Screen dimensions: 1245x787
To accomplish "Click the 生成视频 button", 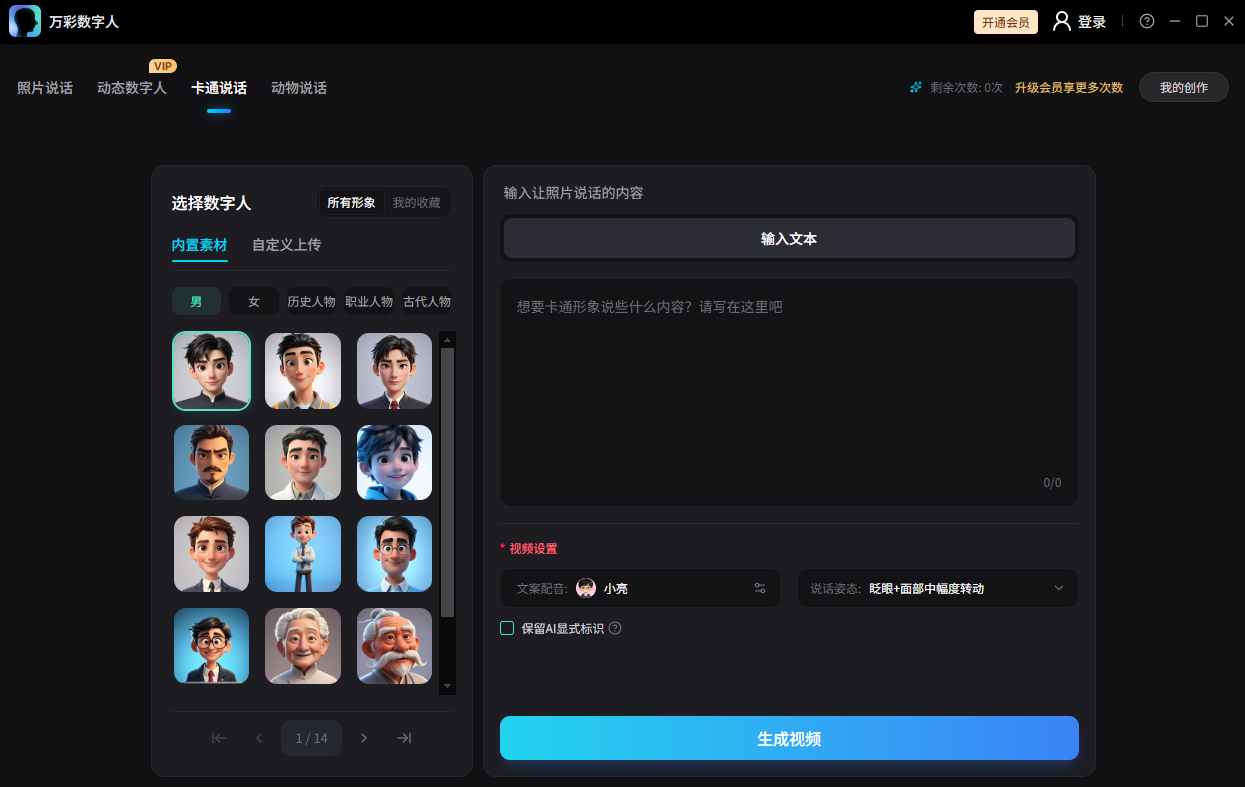I will [789, 738].
